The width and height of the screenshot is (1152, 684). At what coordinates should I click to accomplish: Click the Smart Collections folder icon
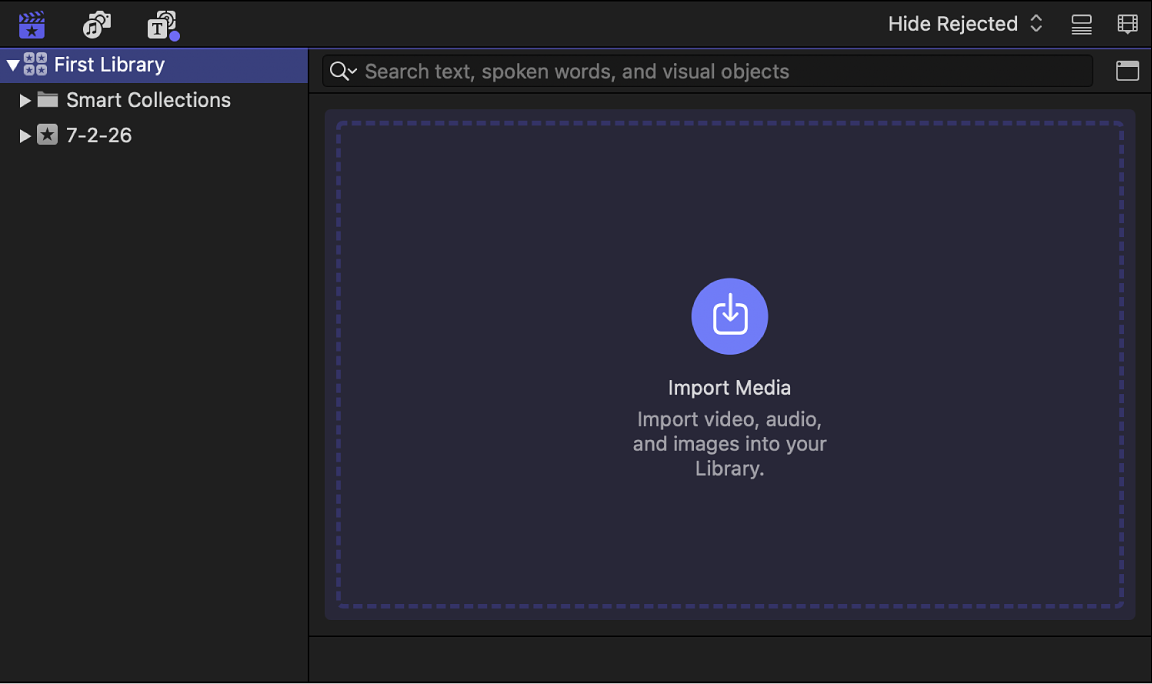(x=48, y=99)
